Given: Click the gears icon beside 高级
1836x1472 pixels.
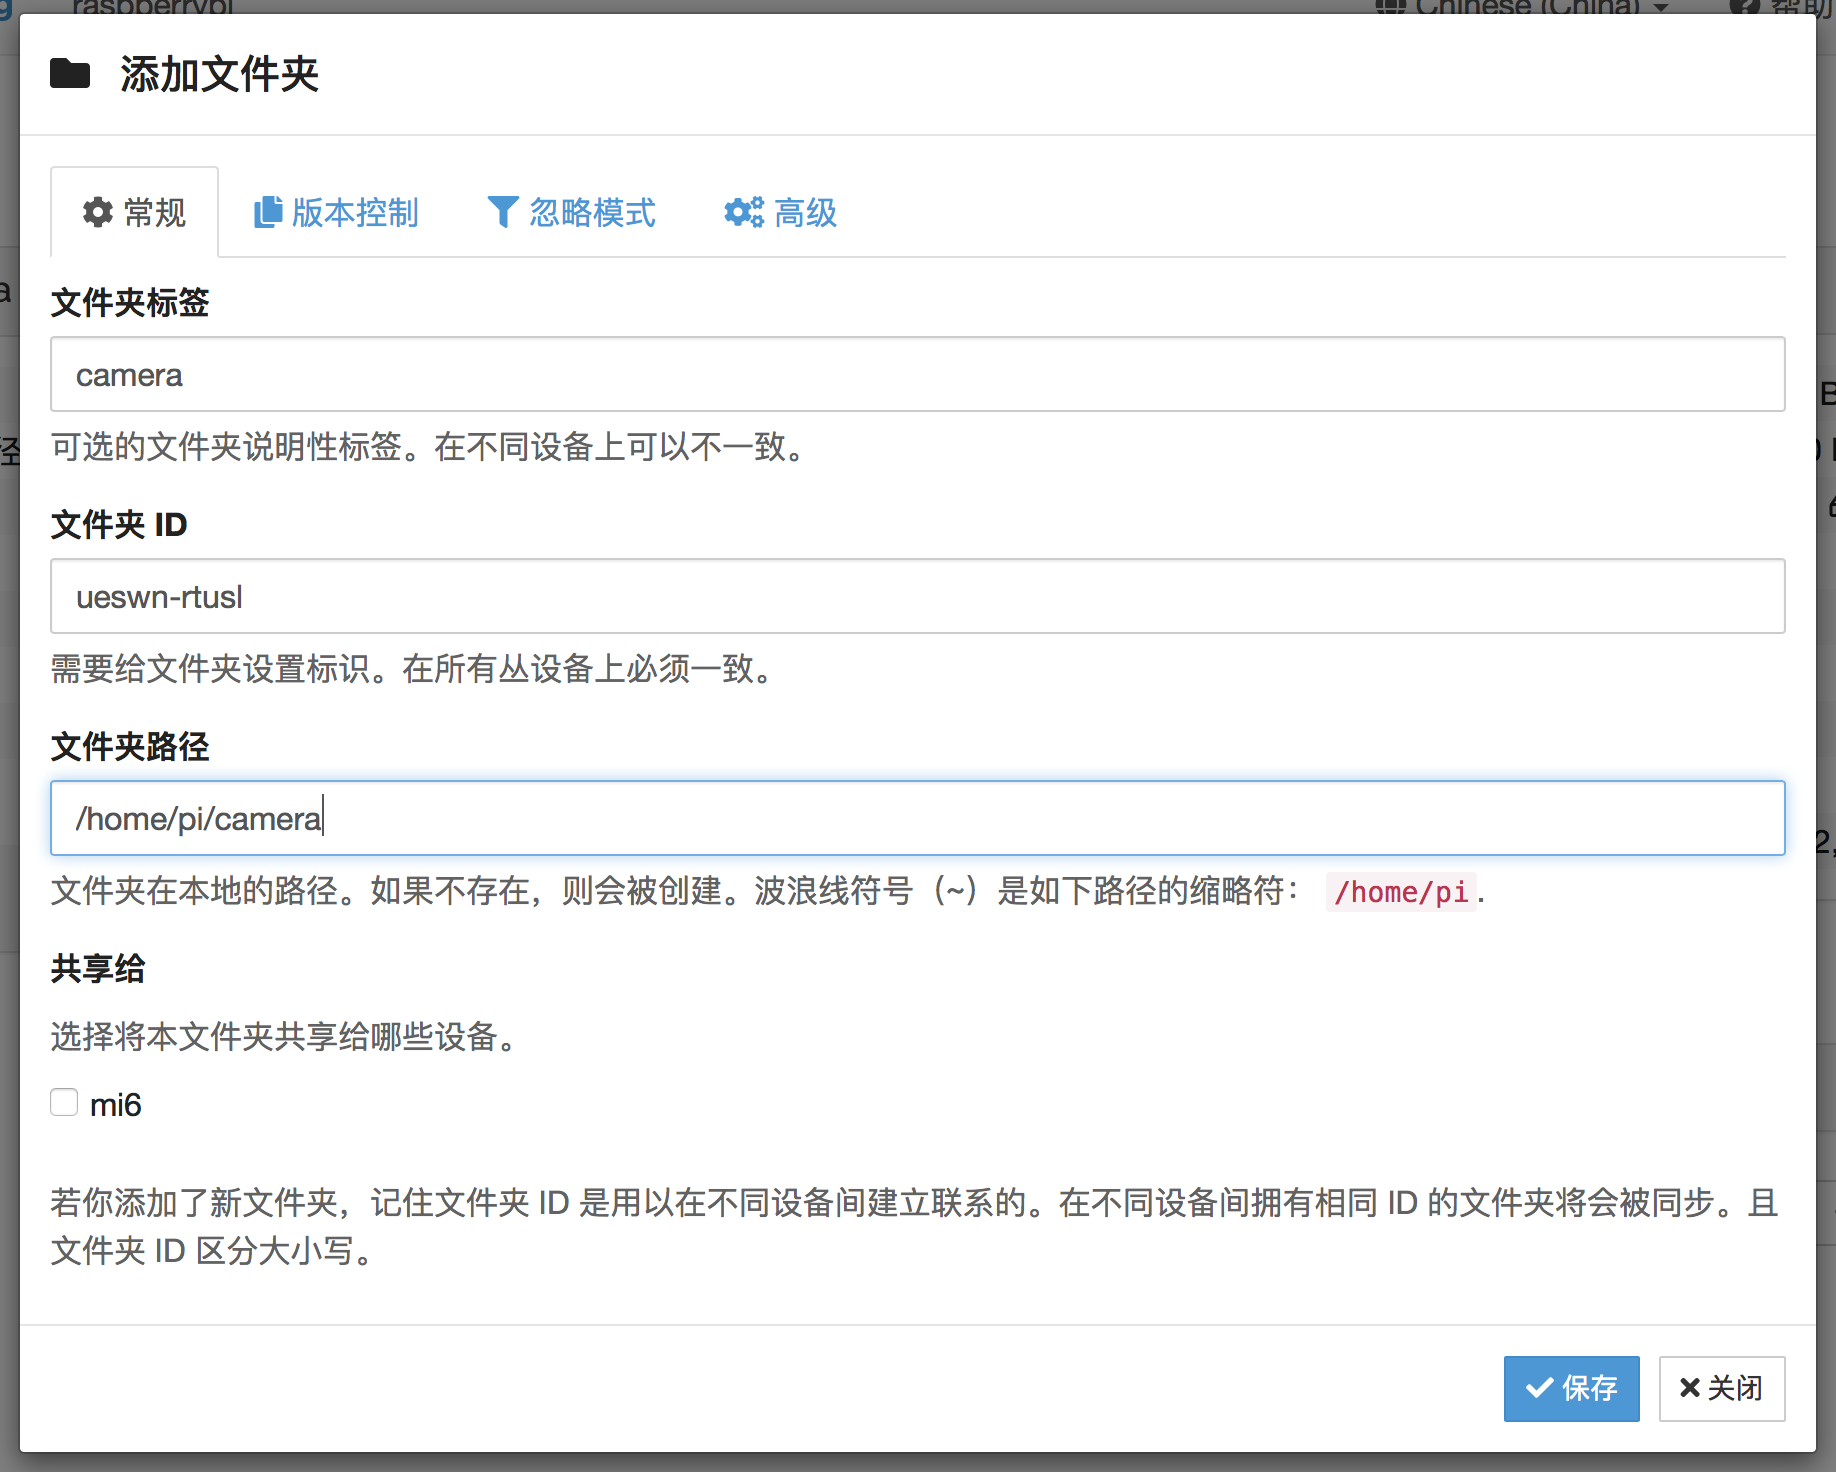Looking at the screenshot, I should click(x=742, y=212).
